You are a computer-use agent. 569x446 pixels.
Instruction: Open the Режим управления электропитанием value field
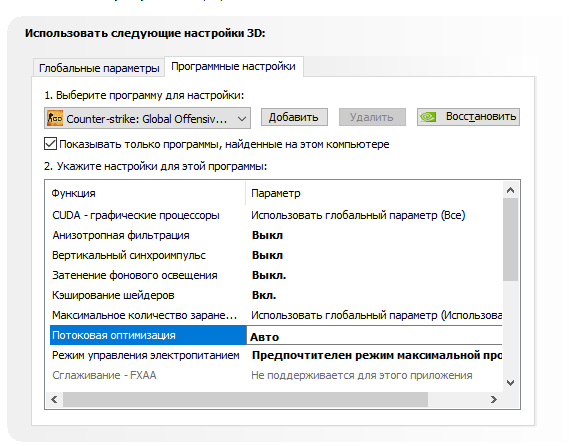tap(376, 355)
